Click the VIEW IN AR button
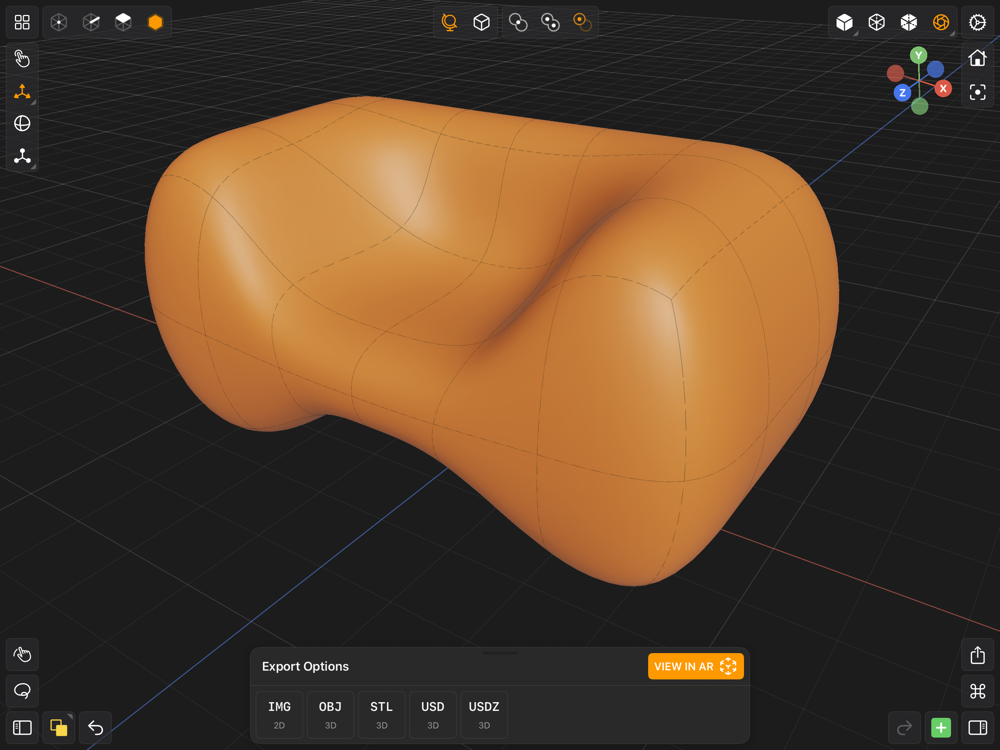 (696, 666)
